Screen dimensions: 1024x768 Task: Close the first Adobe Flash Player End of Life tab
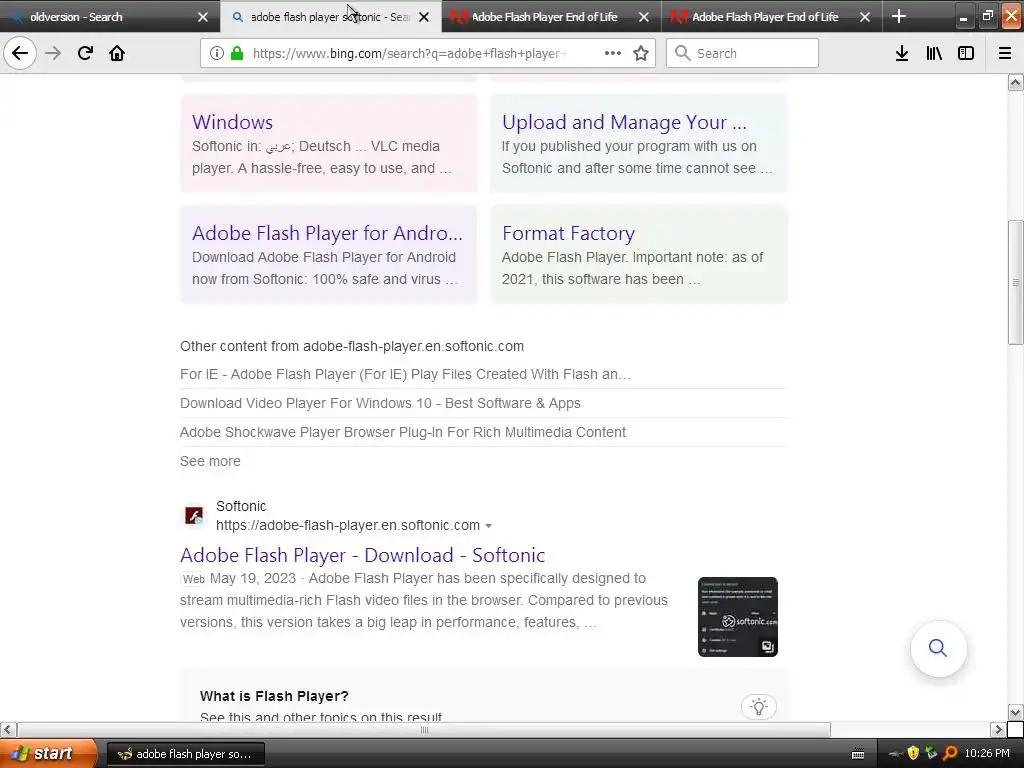(x=644, y=17)
